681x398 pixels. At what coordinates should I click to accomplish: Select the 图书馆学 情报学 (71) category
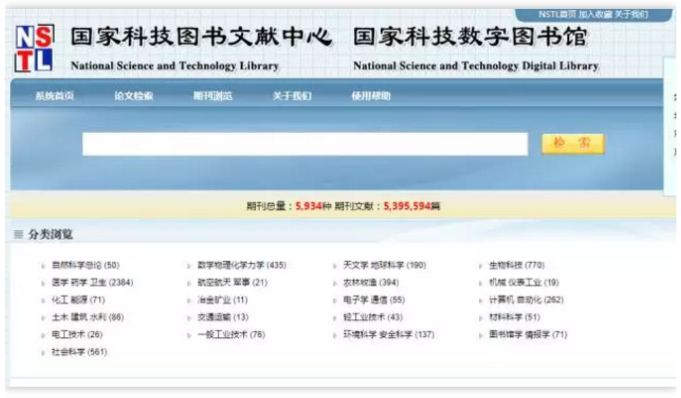click(x=528, y=335)
